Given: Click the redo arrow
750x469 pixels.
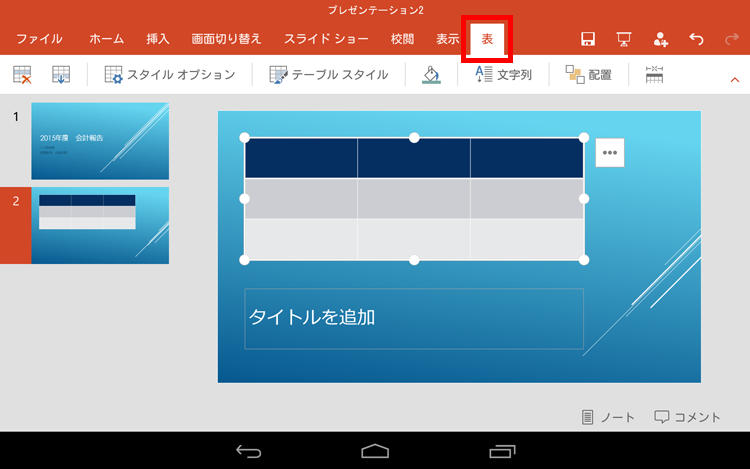Looking at the screenshot, I should click(x=732, y=40).
